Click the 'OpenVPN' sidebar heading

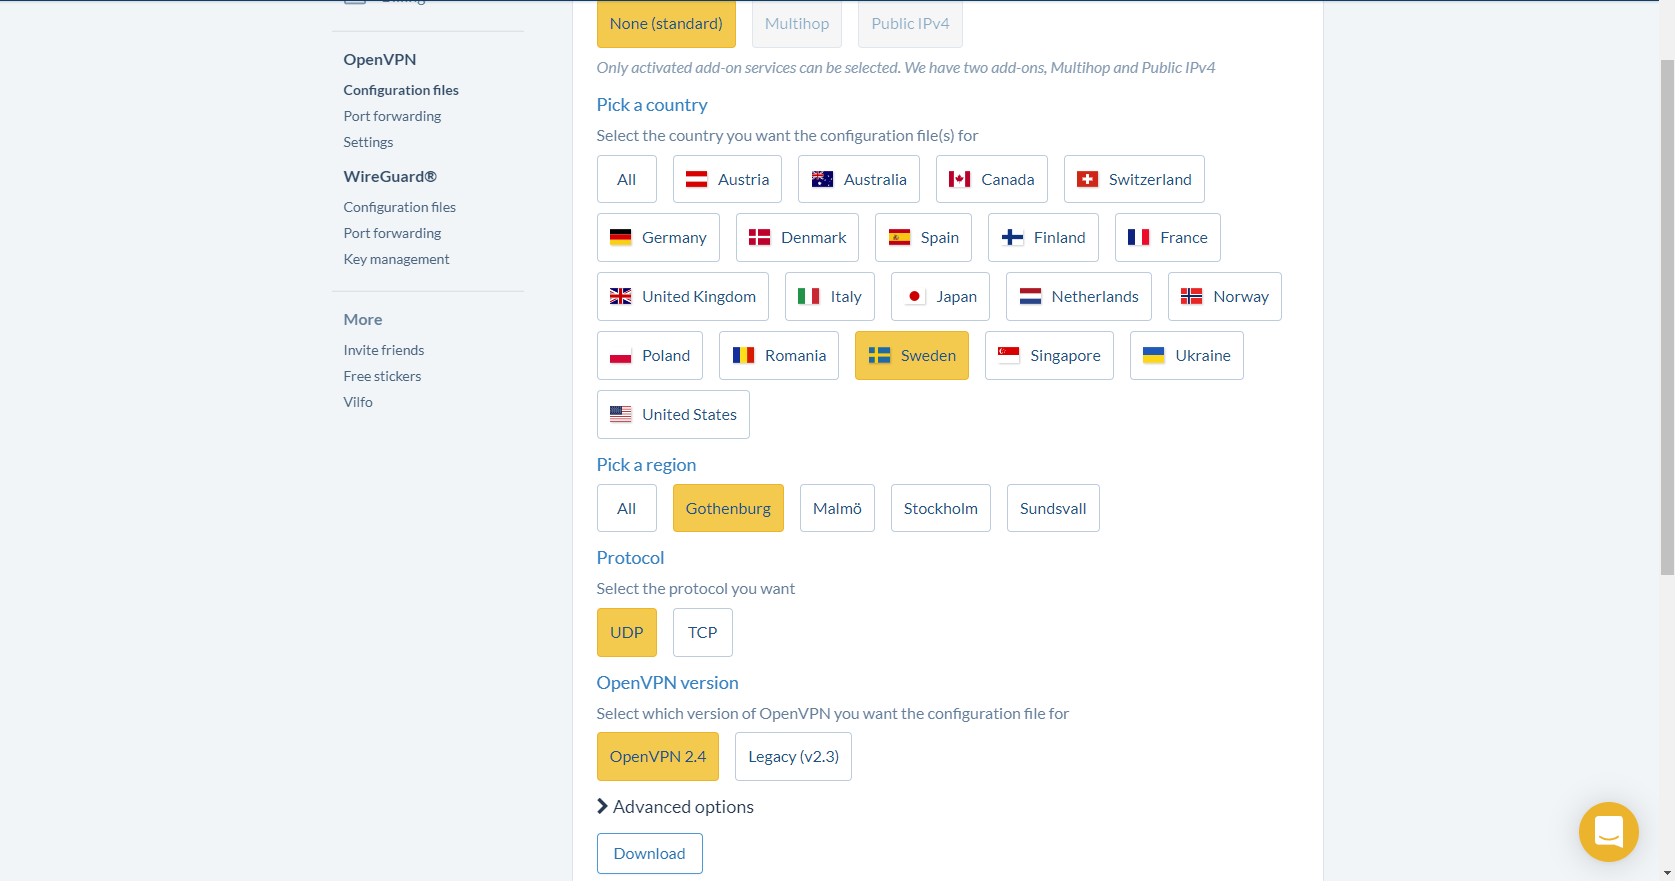point(380,59)
